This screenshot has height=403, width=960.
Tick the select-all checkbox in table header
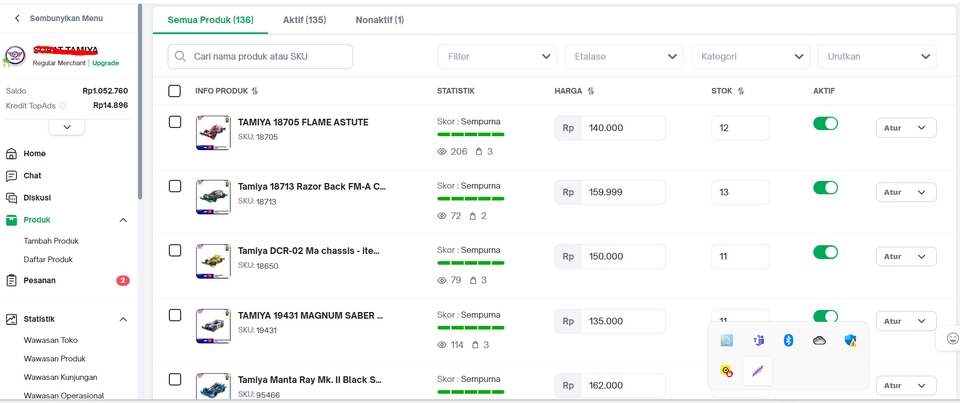click(174, 91)
